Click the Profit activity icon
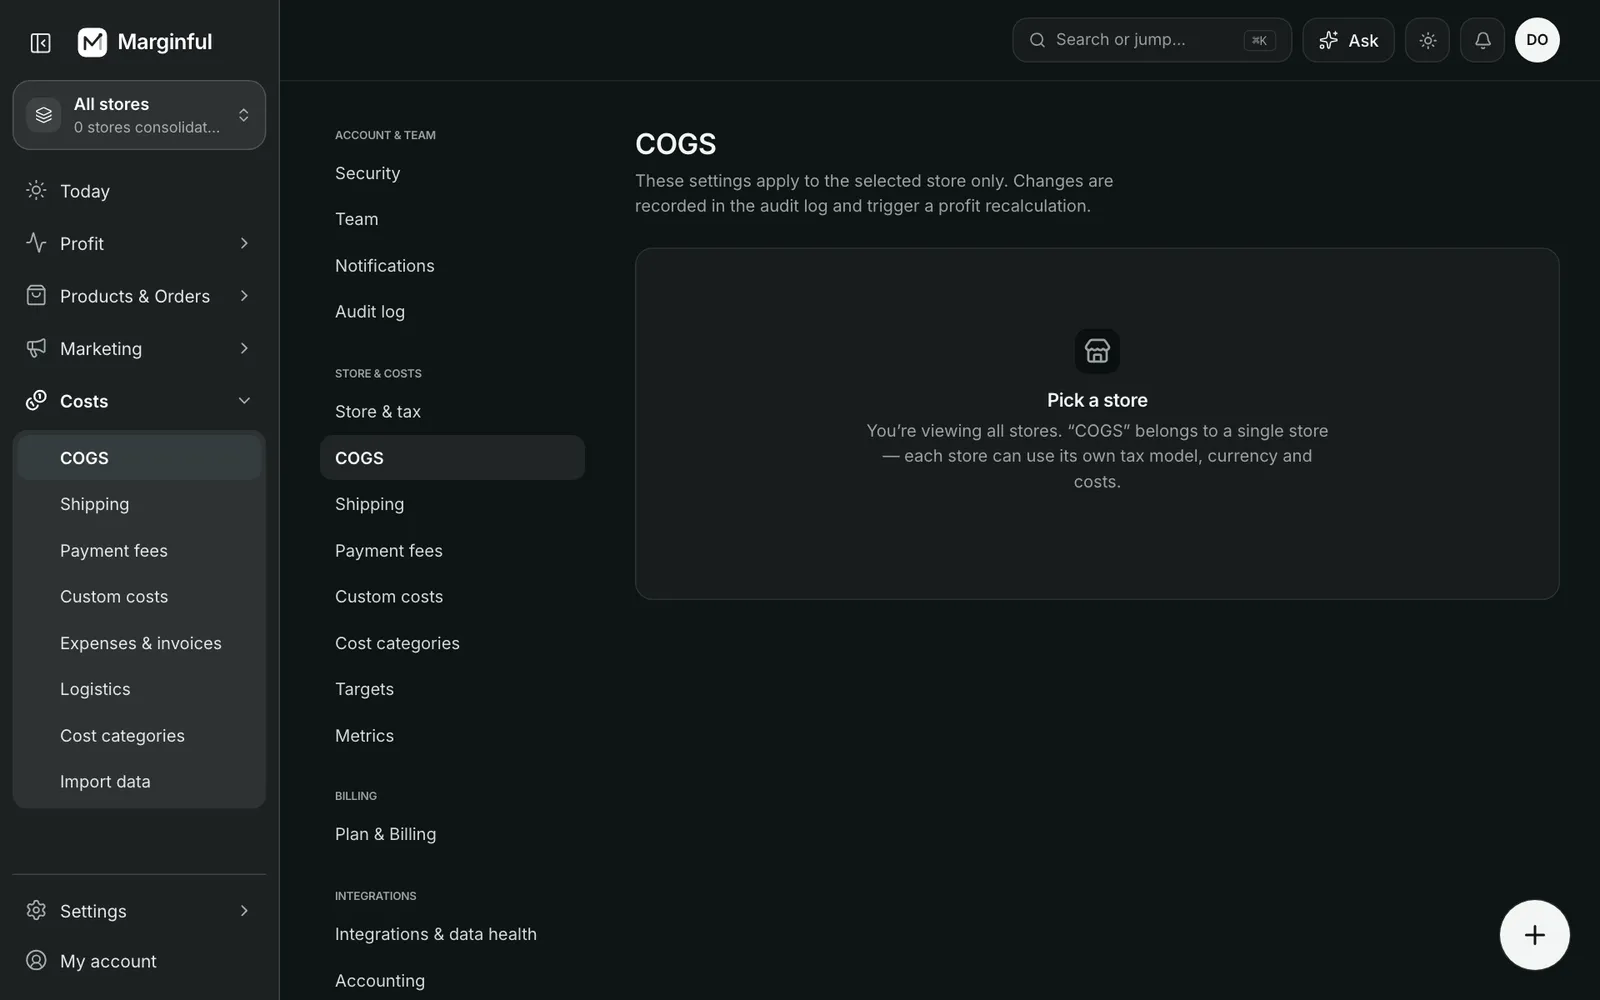This screenshot has height=1000, width=1600. click(36, 243)
